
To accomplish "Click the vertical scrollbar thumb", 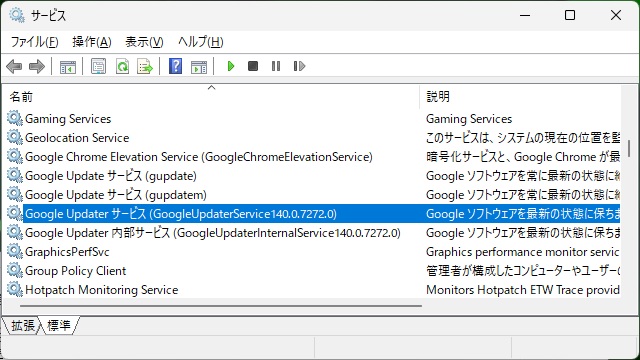I will click(629, 148).
